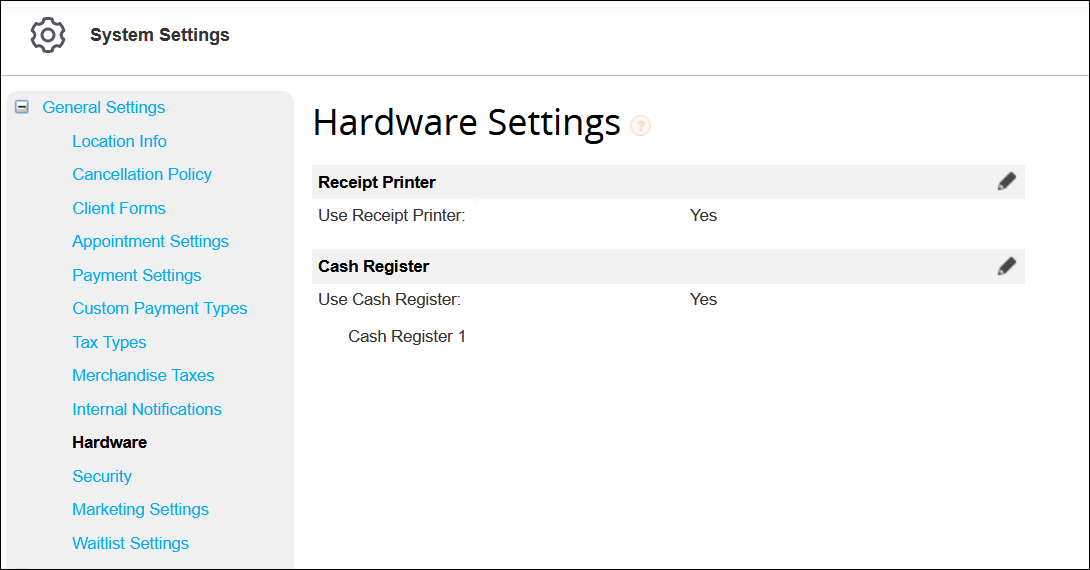Click the Use Receipt Printer label
Screen dimensions: 1090x570
pyautogui.click(x=391, y=215)
